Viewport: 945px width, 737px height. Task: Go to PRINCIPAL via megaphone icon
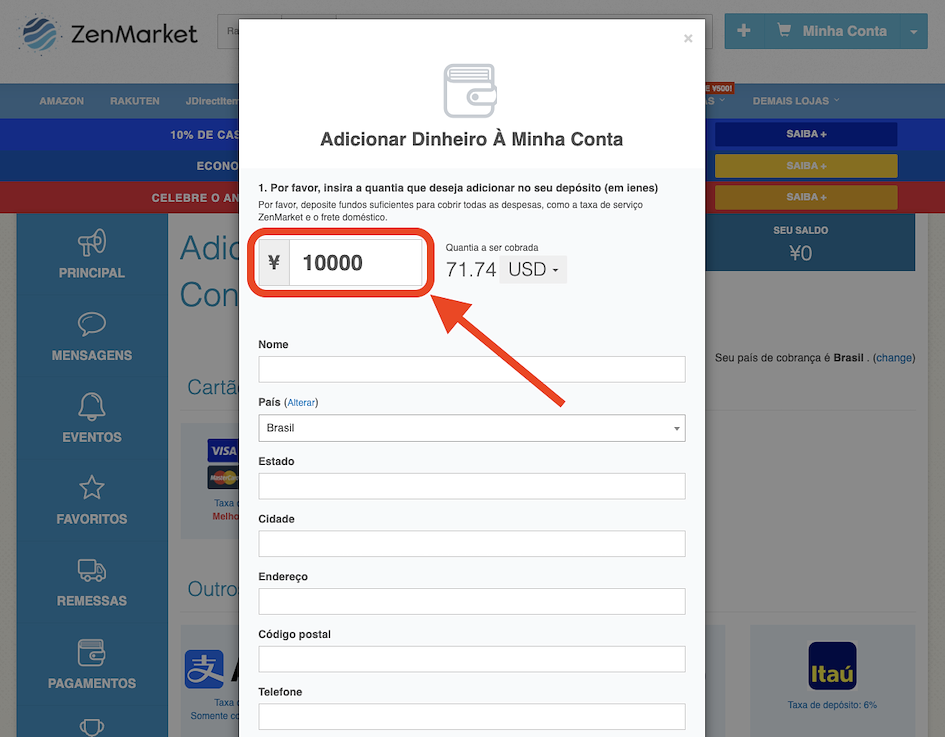92,242
